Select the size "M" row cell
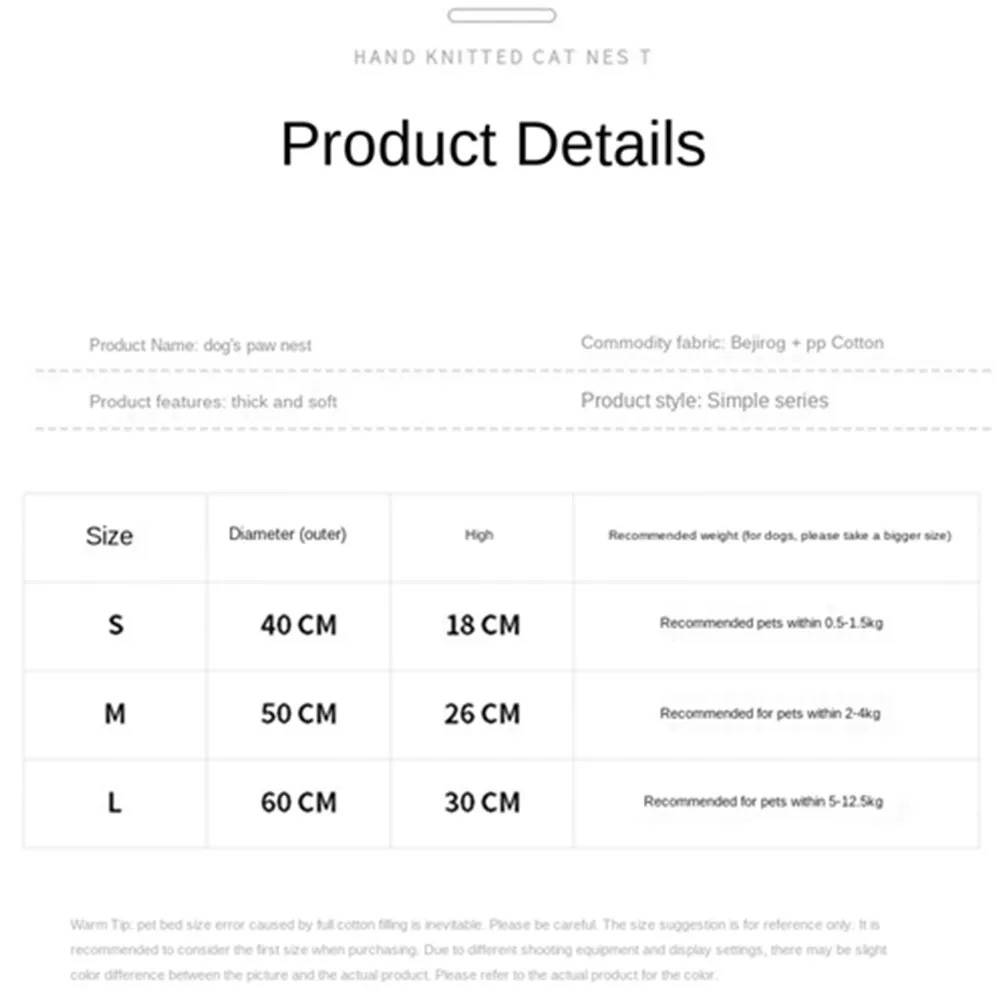The height and width of the screenshot is (1000, 1000). point(115,714)
